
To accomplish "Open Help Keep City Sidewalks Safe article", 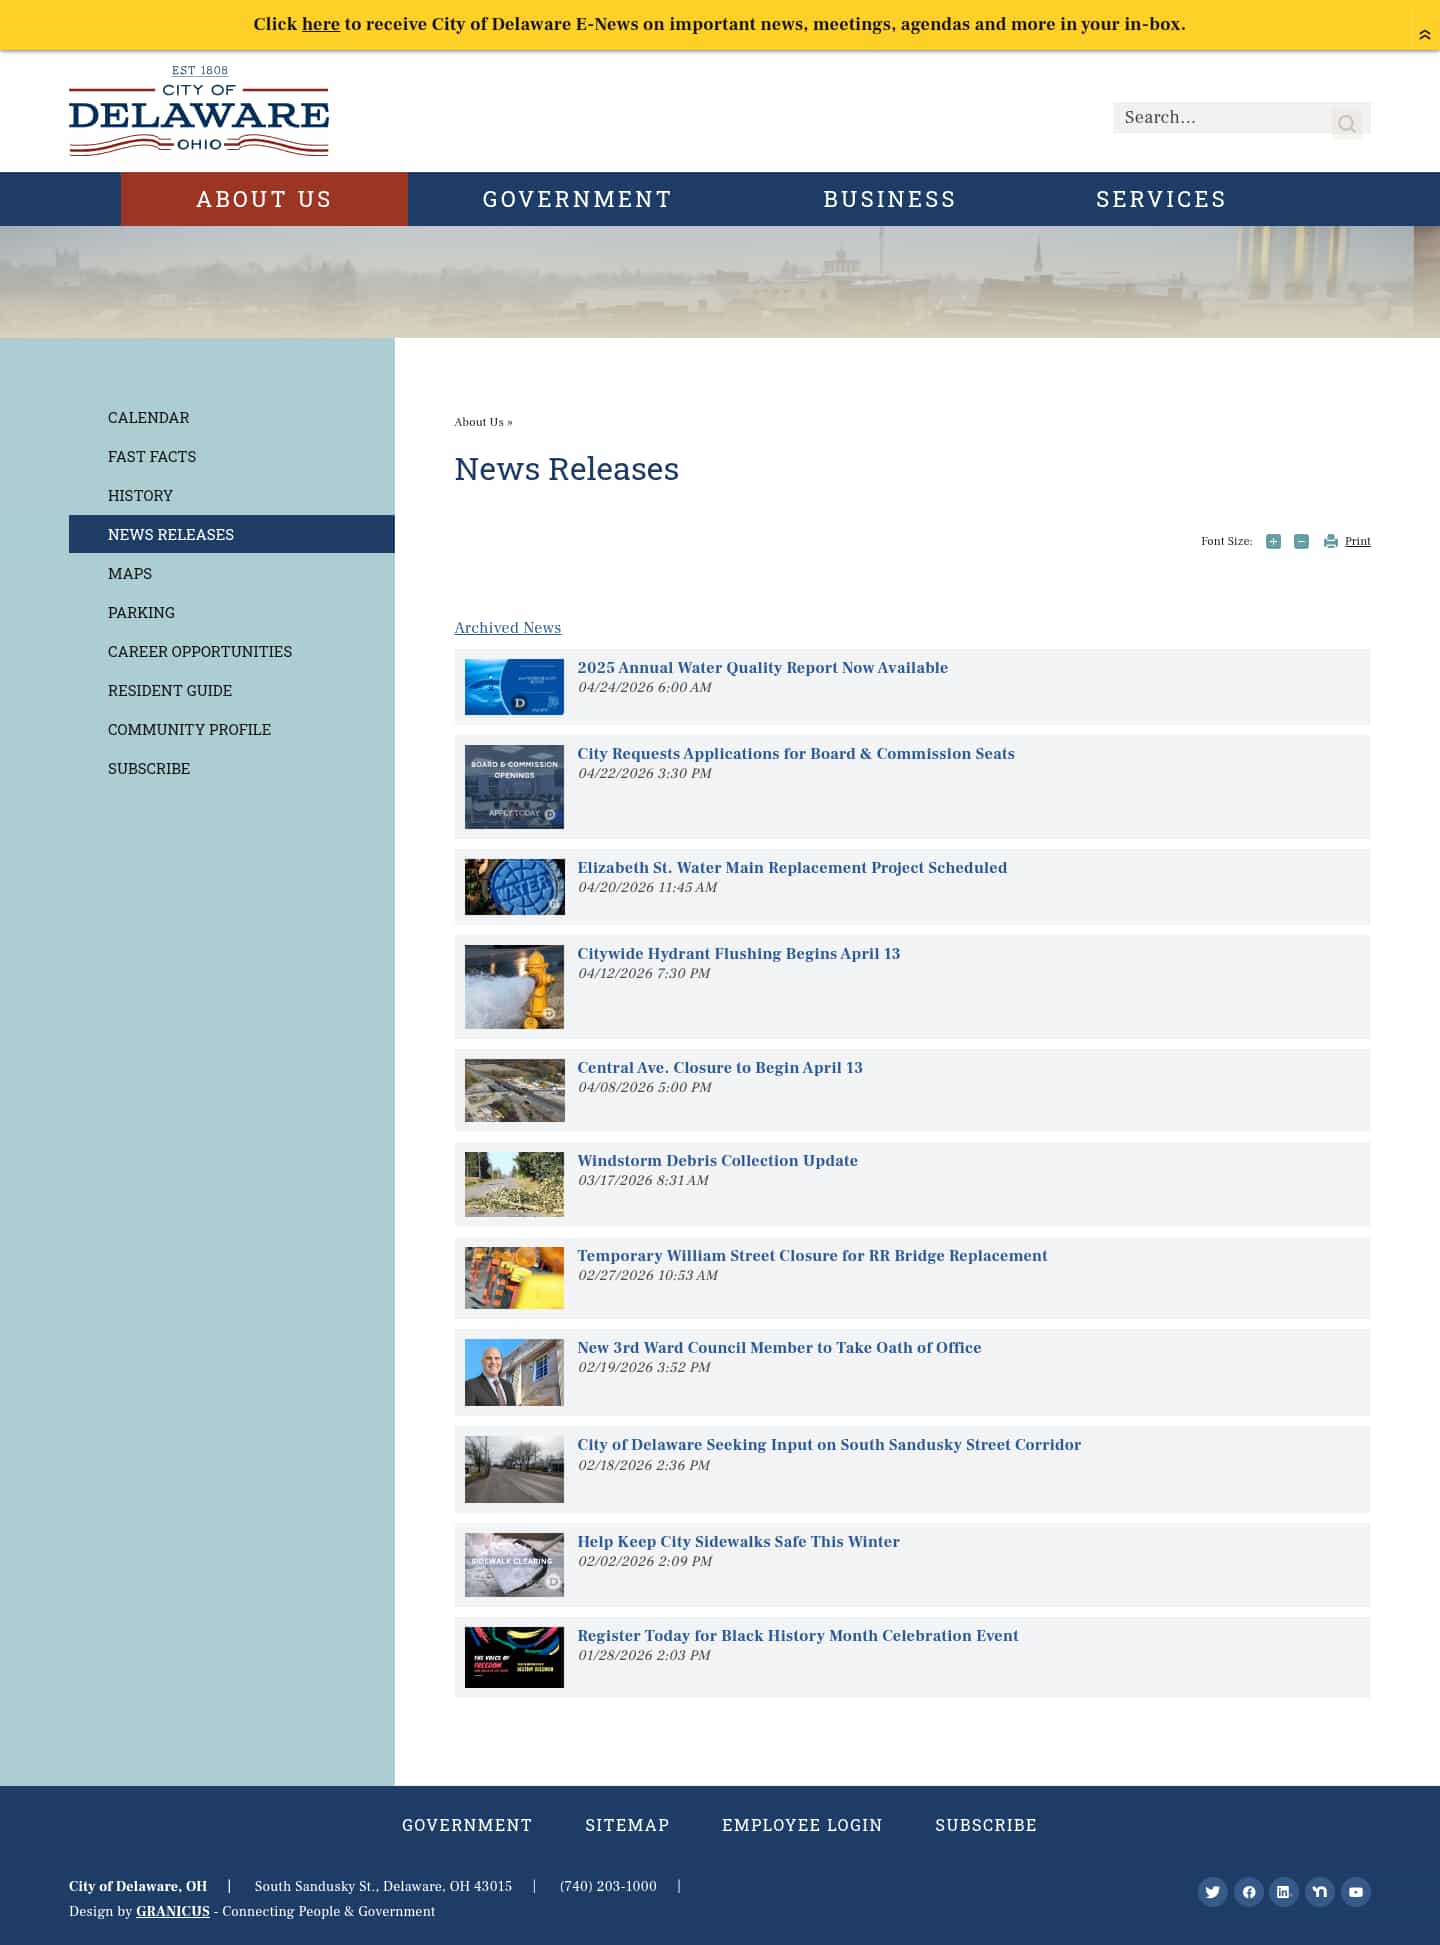I will [738, 1541].
